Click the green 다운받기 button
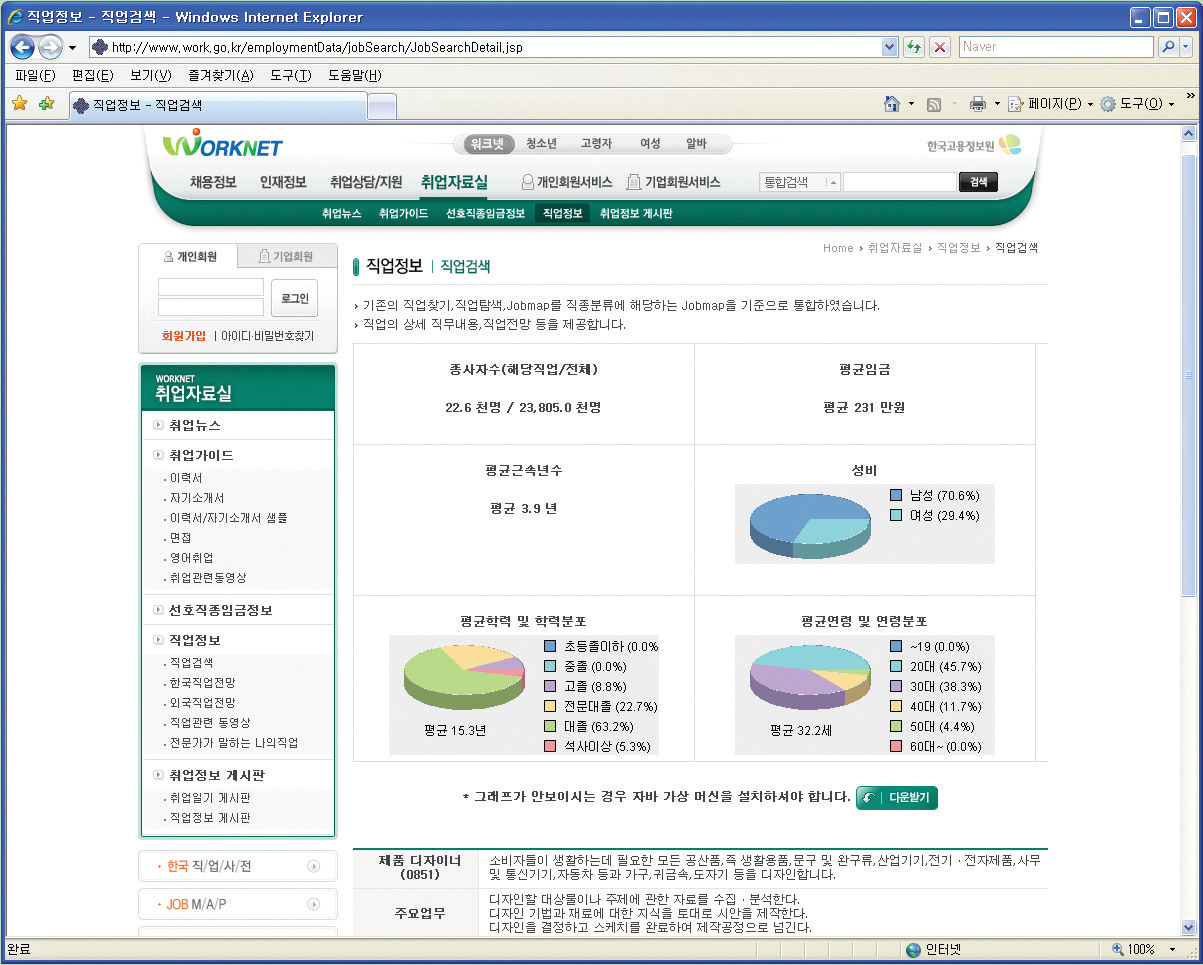This screenshot has width=1203, height=965. point(897,798)
